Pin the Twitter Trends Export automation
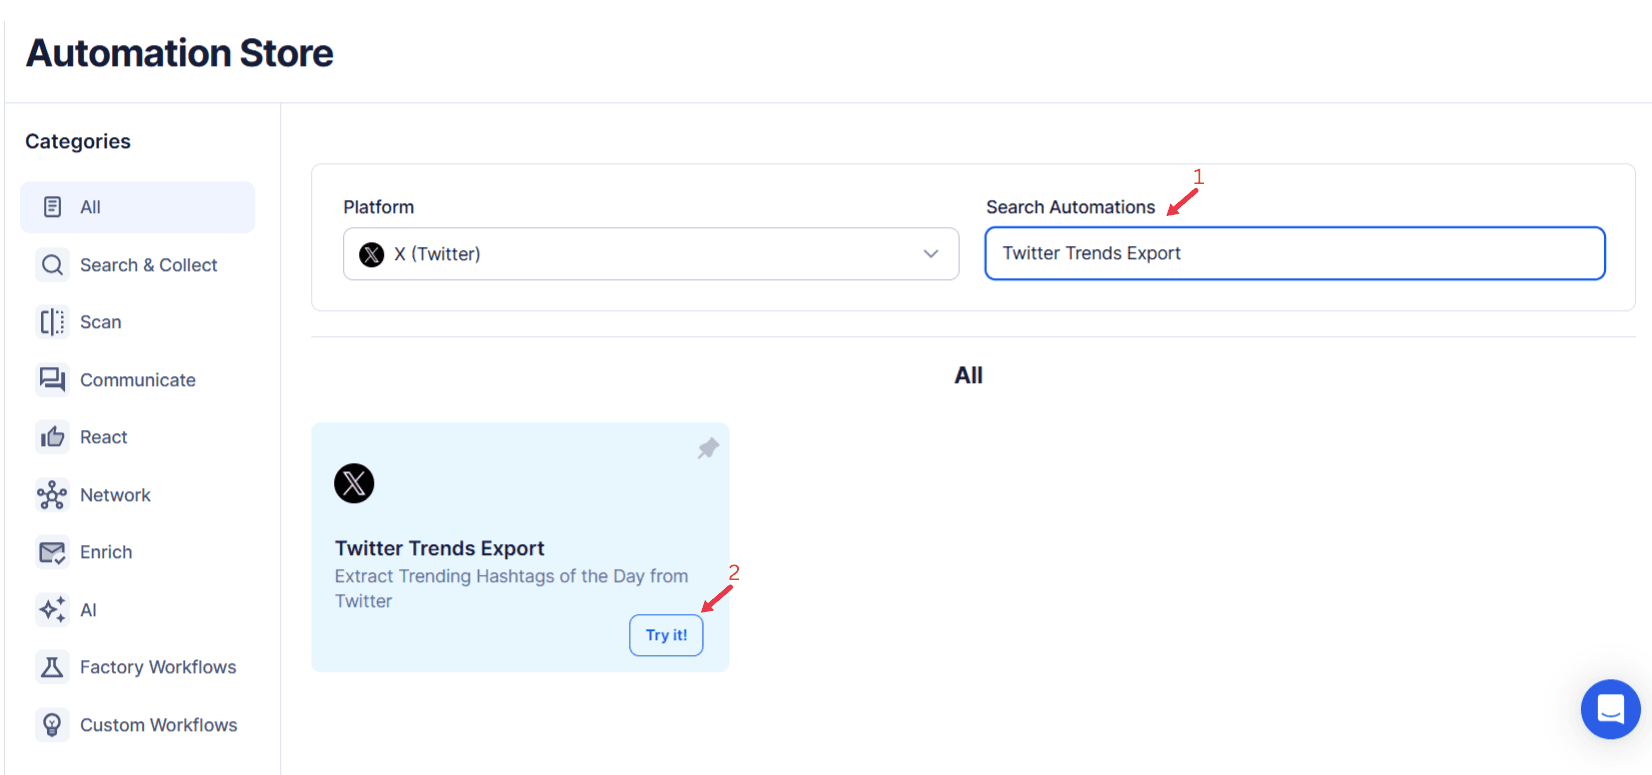The height and width of the screenshot is (775, 1652). [x=707, y=448]
